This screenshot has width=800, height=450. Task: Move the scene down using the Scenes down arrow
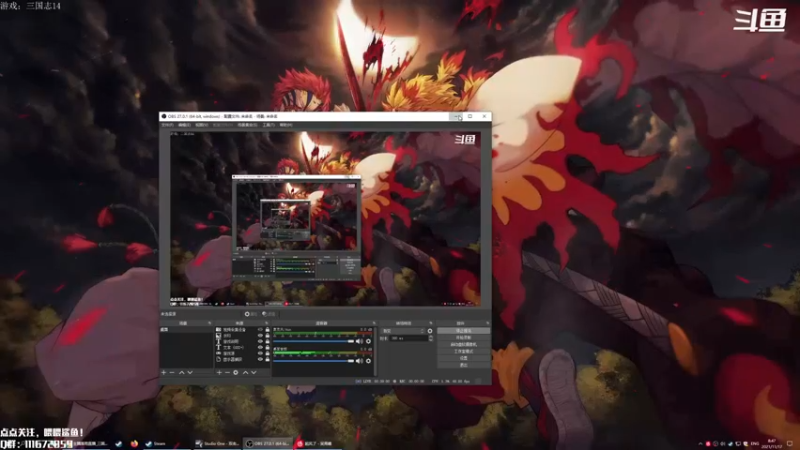click(x=190, y=372)
